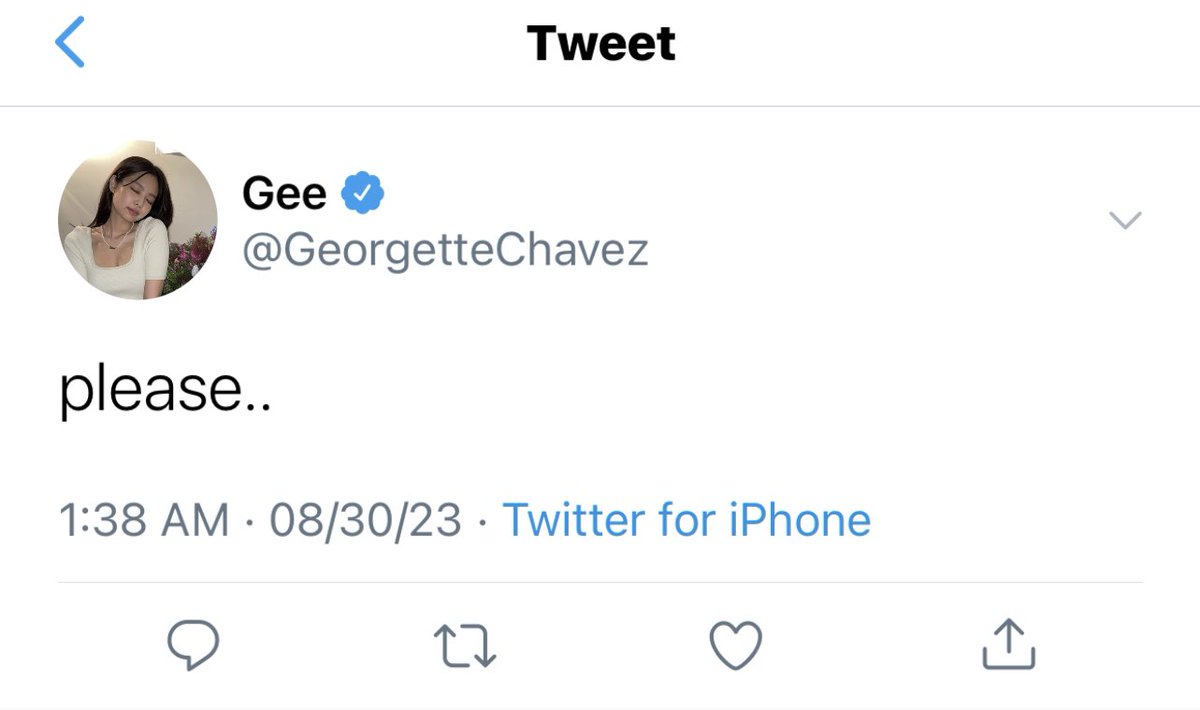This screenshot has width=1200, height=710.
Task: Like the tweet with the heart icon
Action: 736,645
